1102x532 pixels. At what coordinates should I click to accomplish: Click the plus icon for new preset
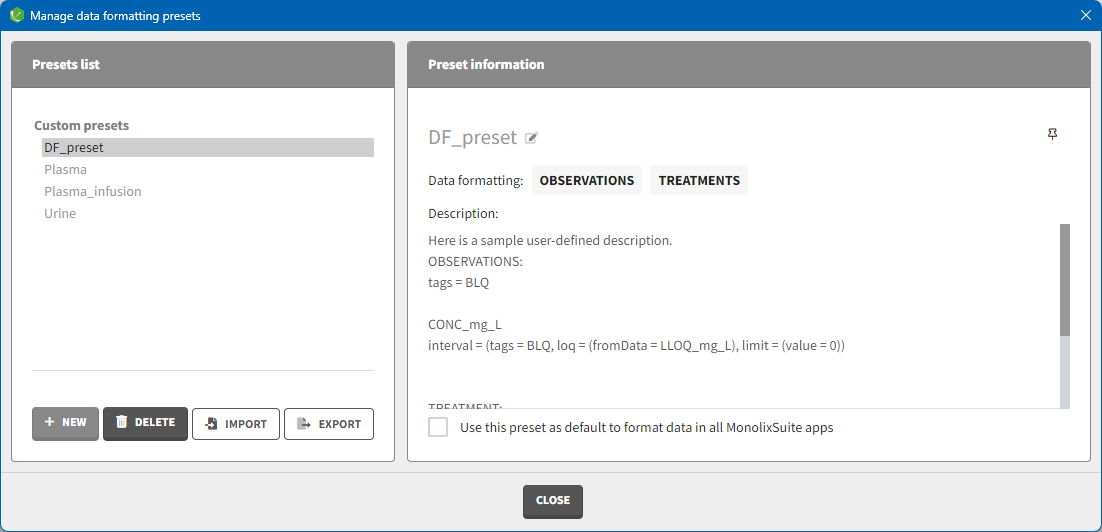click(49, 423)
